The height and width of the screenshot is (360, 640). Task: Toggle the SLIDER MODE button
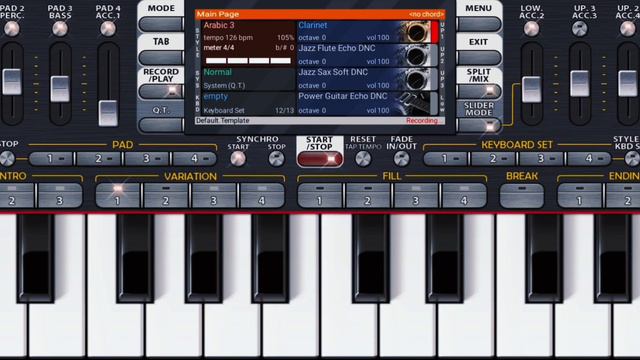pos(478,125)
